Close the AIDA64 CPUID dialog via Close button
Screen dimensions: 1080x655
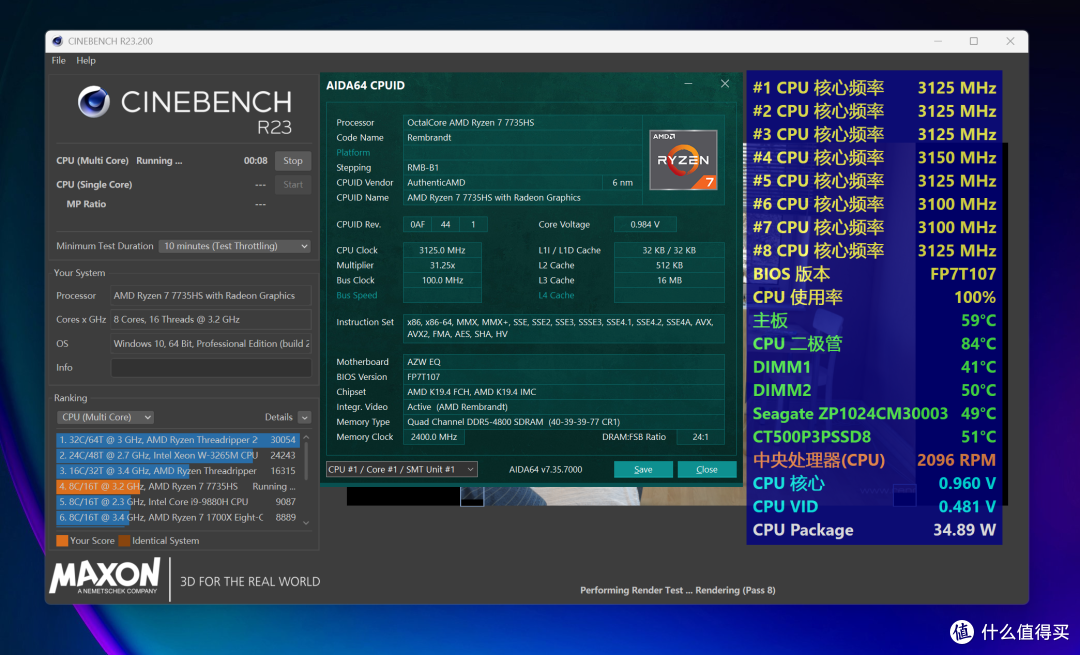point(707,469)
